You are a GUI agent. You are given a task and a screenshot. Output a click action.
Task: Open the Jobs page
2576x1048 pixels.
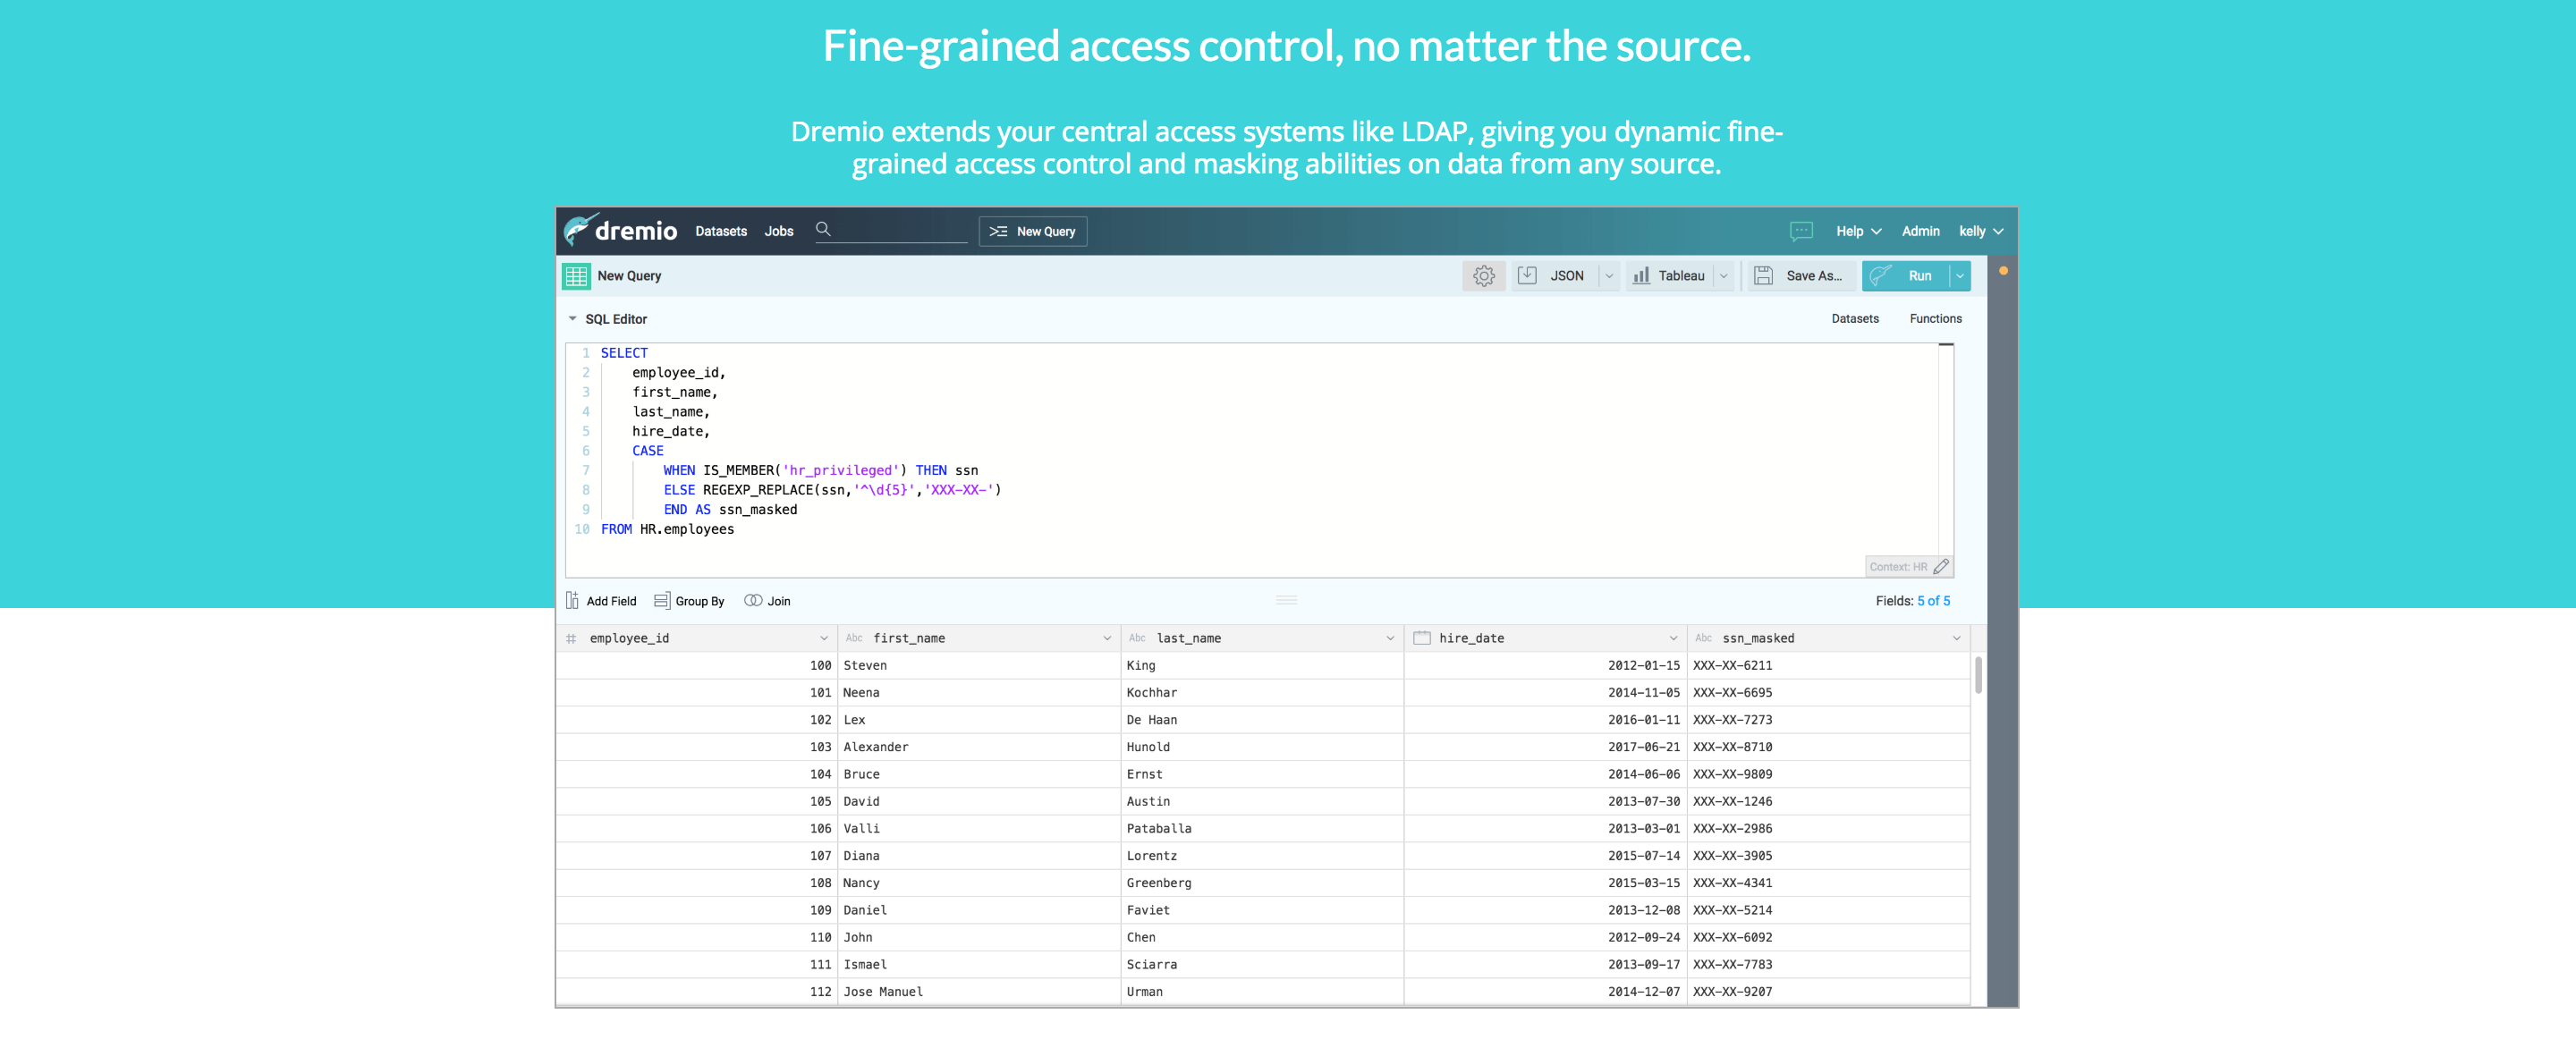point(779,231)
